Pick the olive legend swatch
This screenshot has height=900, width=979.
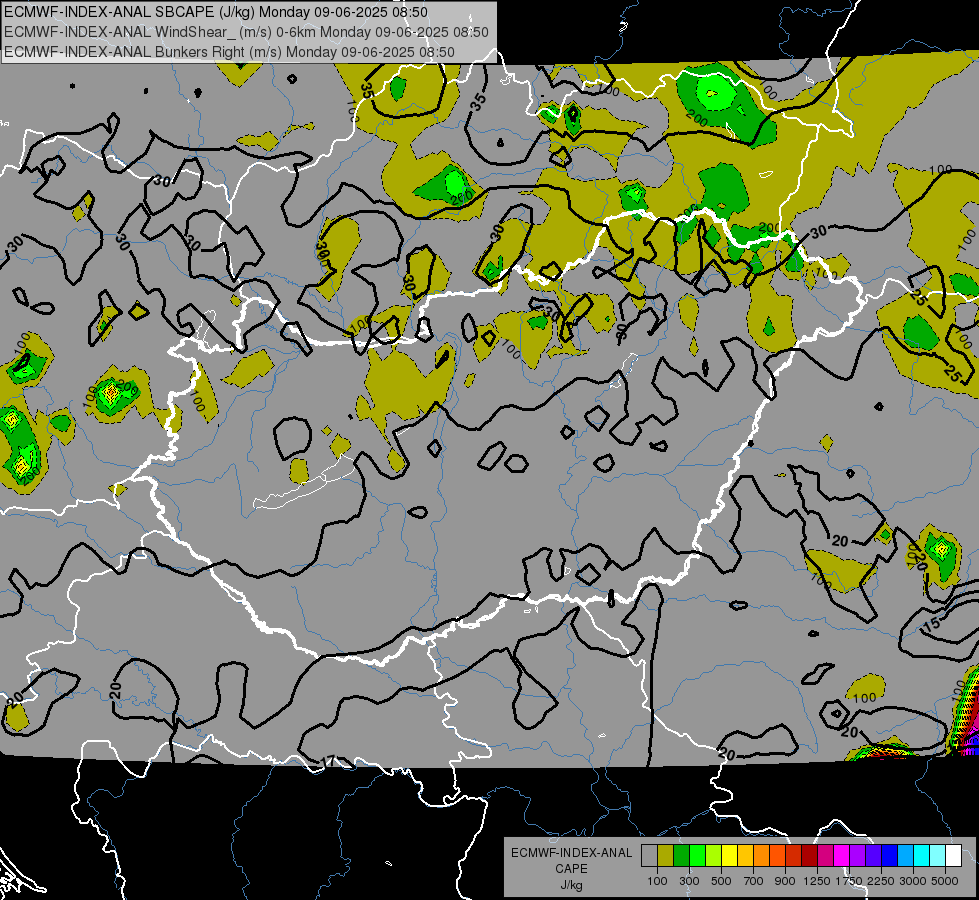pyautogui.click(x=666, y=855)
